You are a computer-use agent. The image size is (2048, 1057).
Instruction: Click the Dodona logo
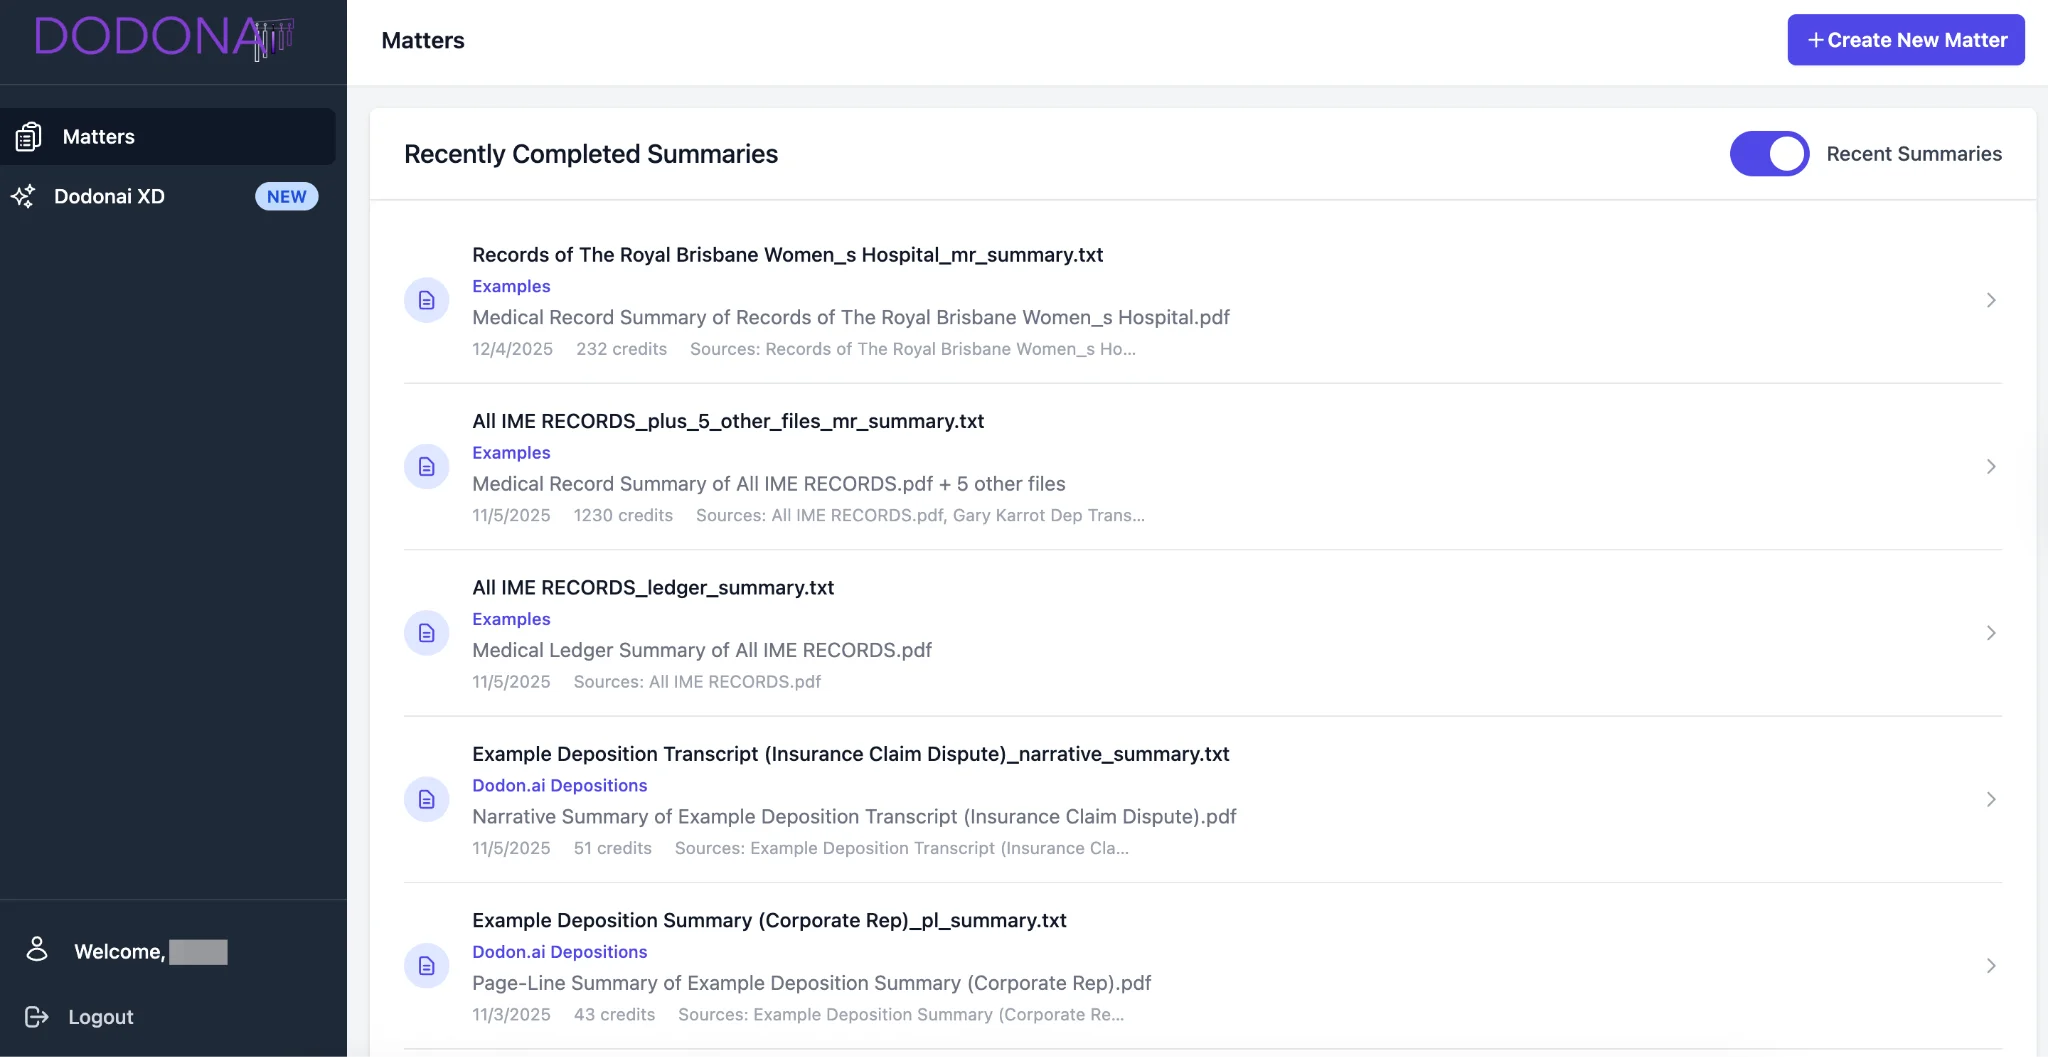click(x=163, y=38)
